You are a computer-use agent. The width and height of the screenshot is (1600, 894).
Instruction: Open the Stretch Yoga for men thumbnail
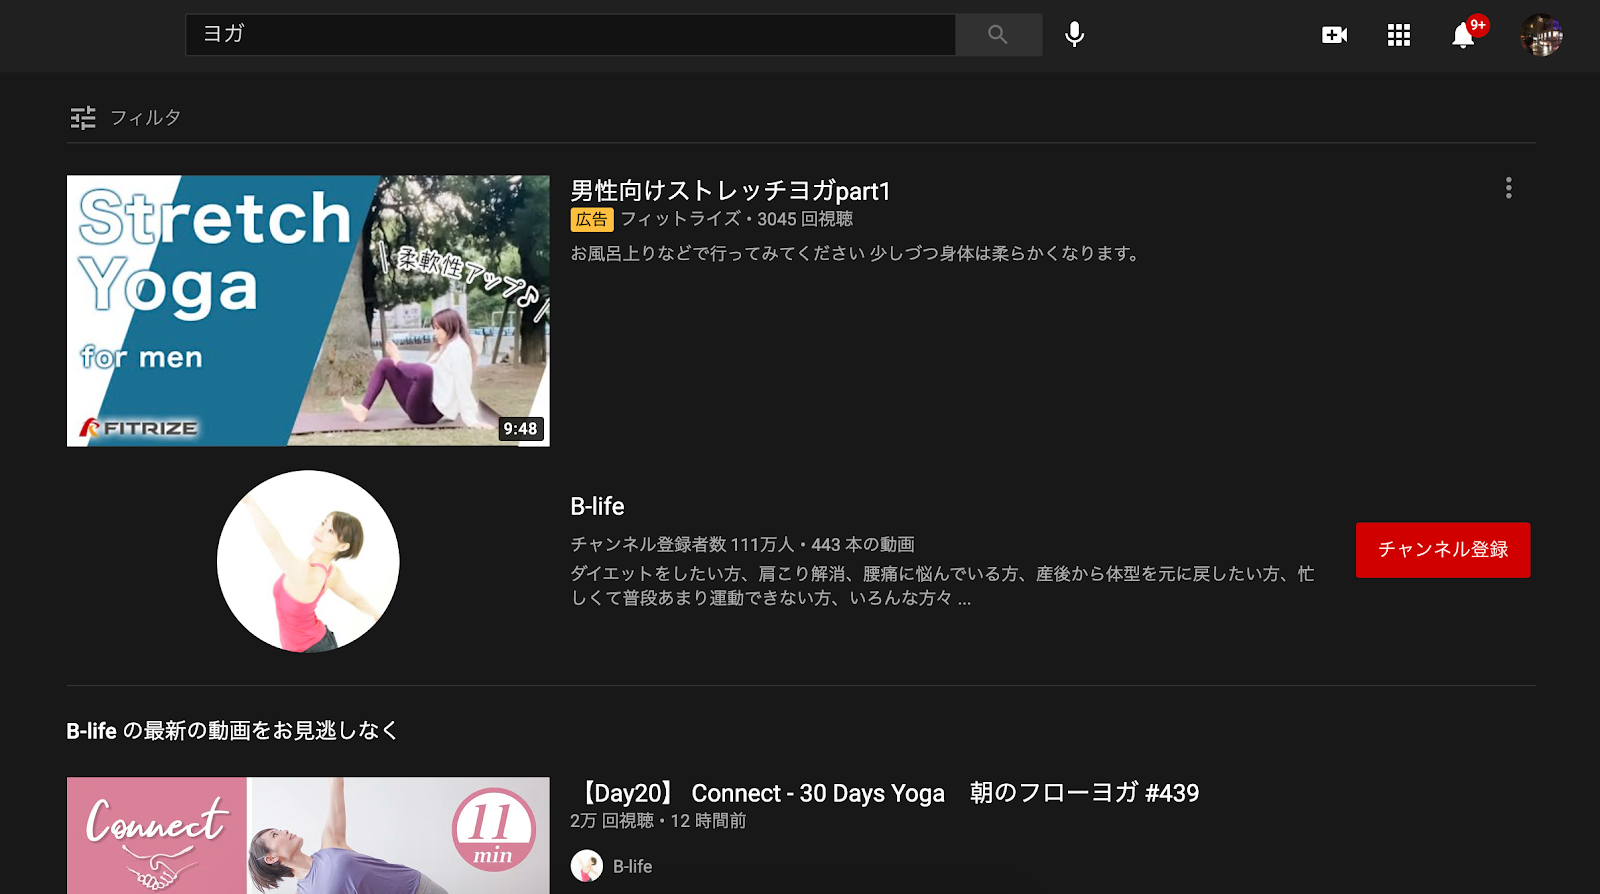[308, 311]
